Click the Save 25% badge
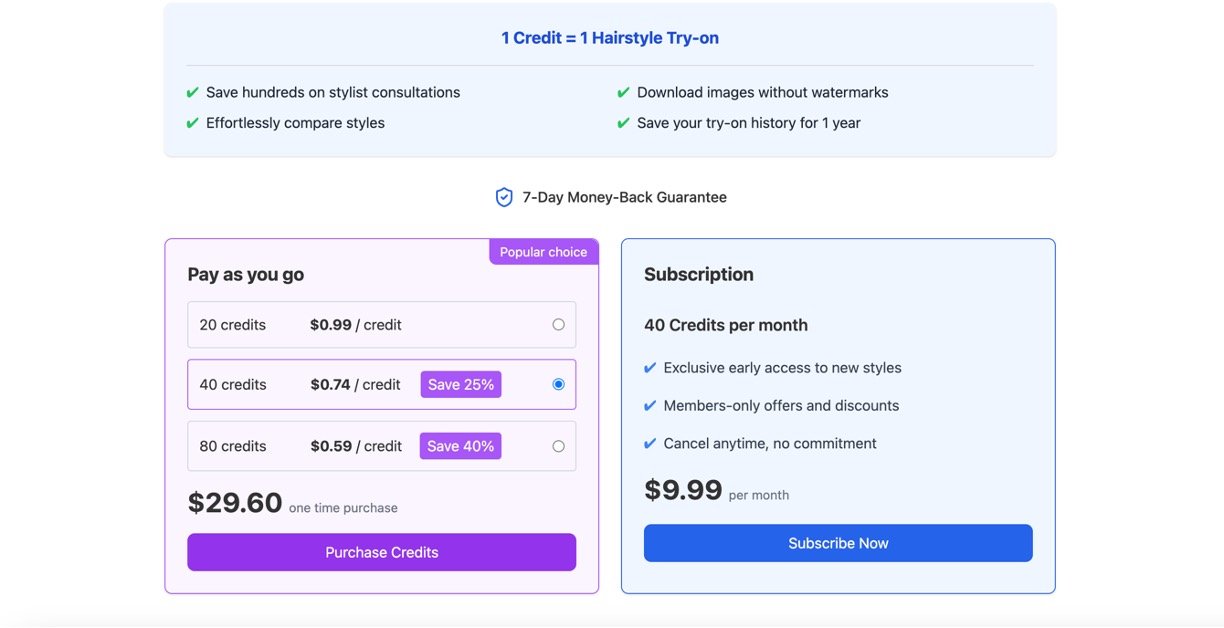Image resolution: width=1224 pixels, height=628 pixels. coord(461,385)
